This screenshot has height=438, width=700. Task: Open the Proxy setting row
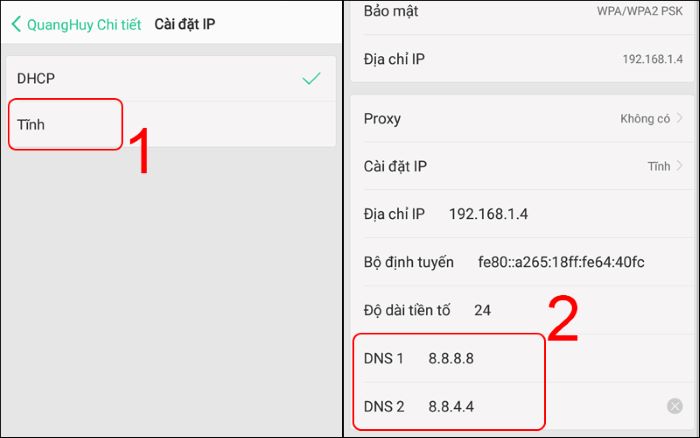point(523,119)
